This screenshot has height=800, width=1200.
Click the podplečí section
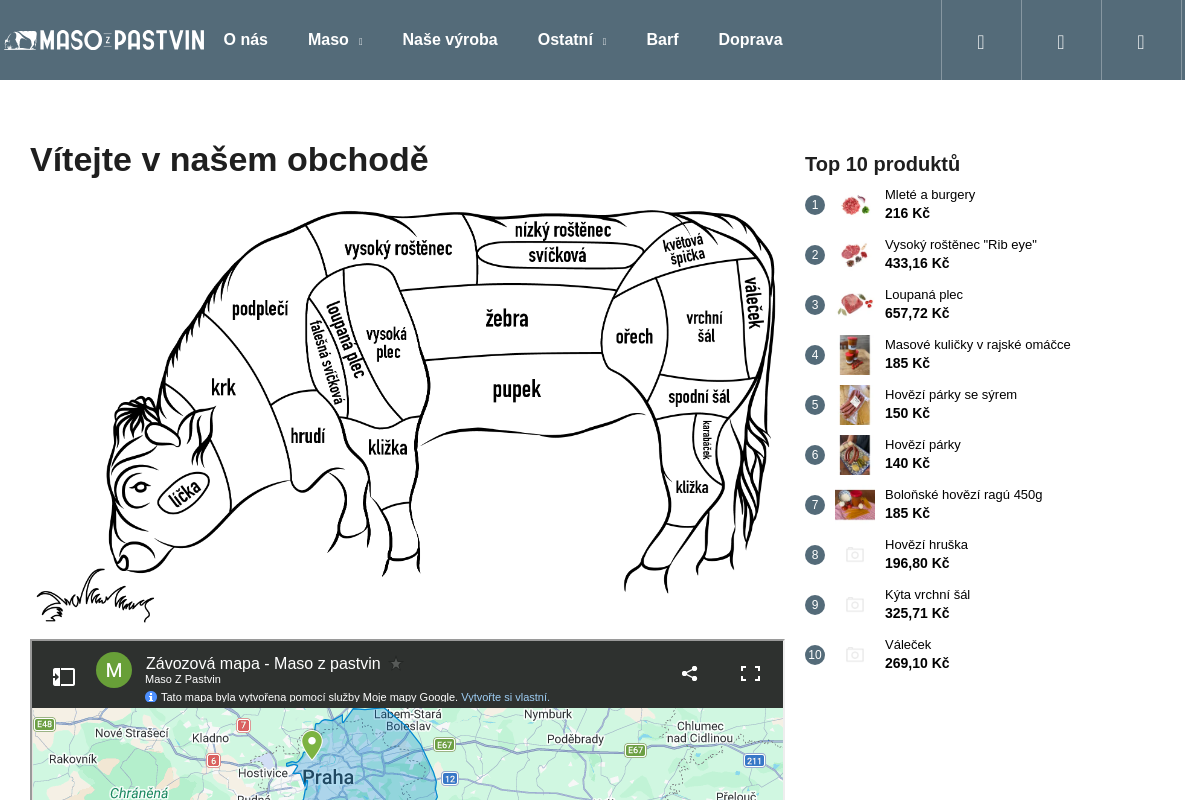tap(260, 309)
